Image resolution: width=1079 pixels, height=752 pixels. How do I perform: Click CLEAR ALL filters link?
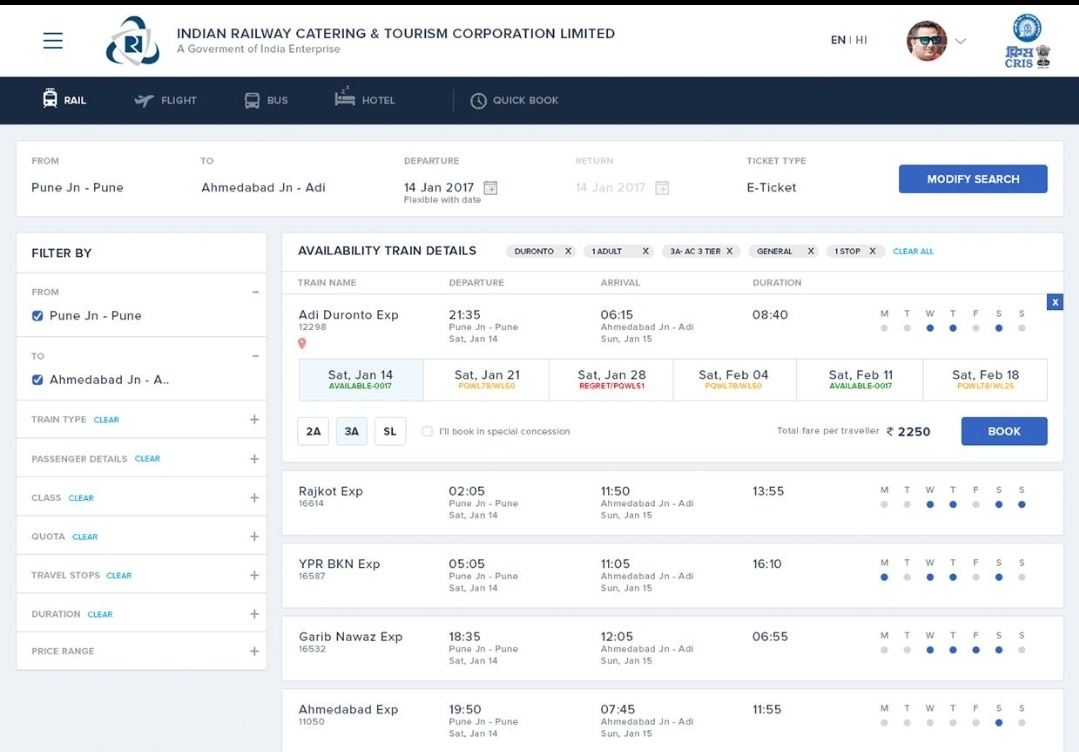tap(913, 251)
